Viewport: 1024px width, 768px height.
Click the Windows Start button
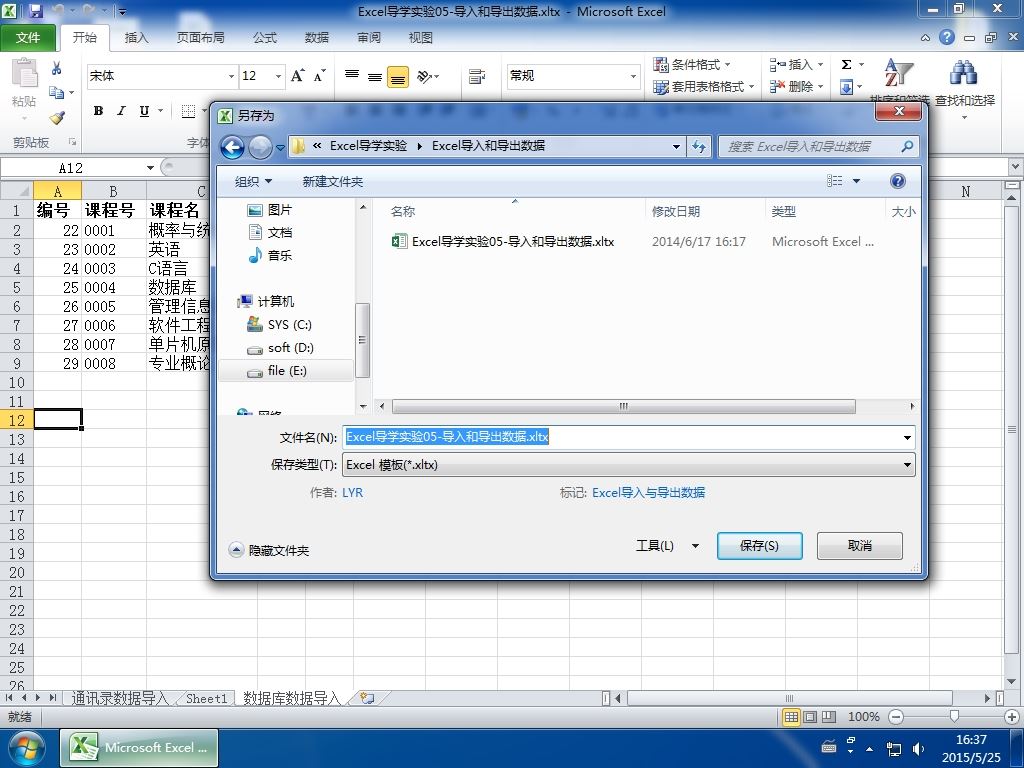pos(26,748)
